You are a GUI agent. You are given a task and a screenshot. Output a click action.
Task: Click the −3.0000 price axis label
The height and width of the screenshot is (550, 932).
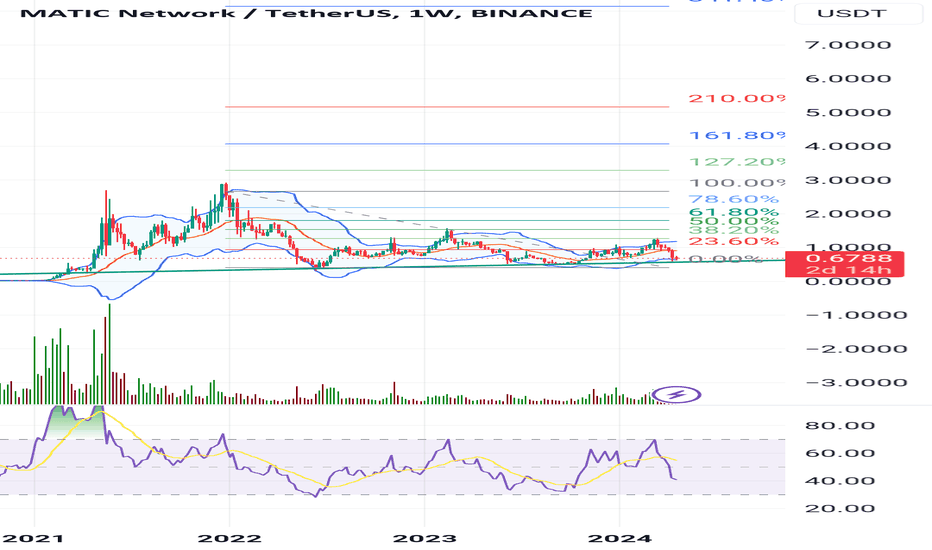point(856,382)
